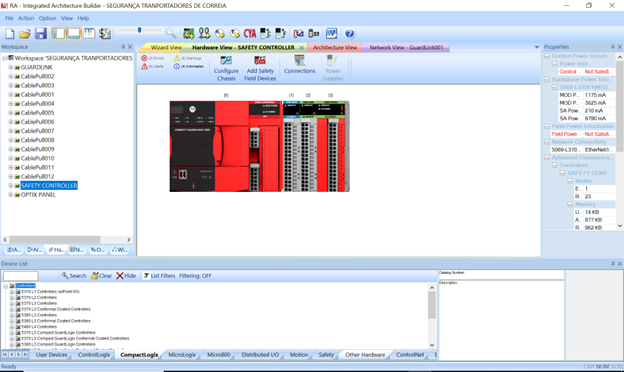Click the Search button in Device List
Viewport: 624px width, 372px height.
click(74, 276)
